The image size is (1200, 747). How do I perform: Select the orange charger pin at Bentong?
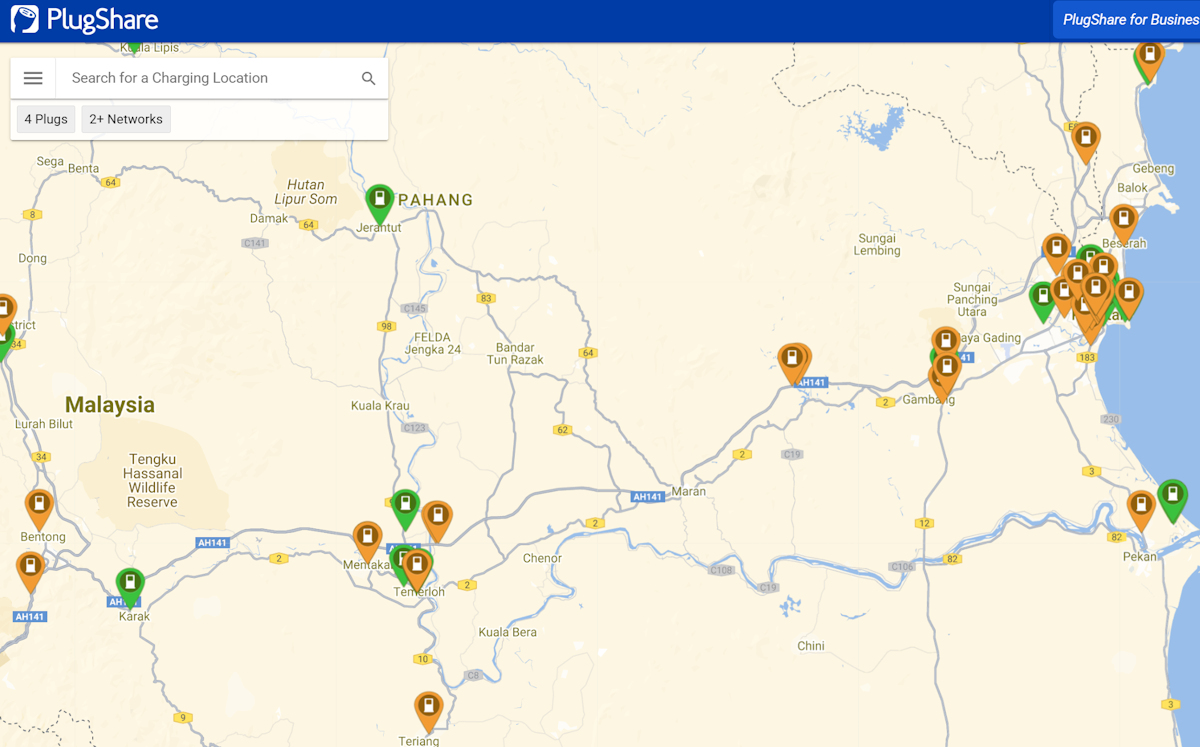(x=39, y=506)
